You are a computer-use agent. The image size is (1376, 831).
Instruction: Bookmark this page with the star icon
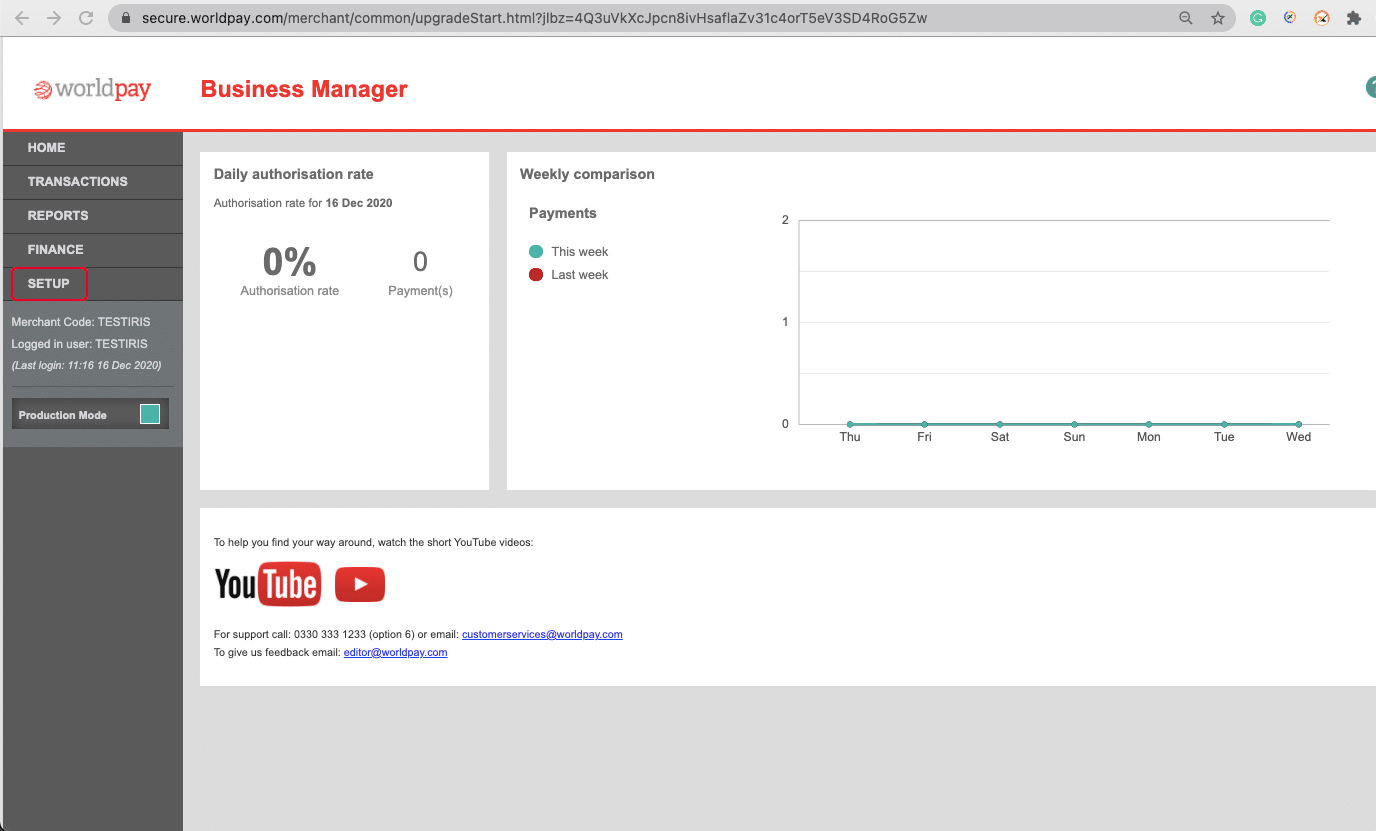[x=1217, y=18]
